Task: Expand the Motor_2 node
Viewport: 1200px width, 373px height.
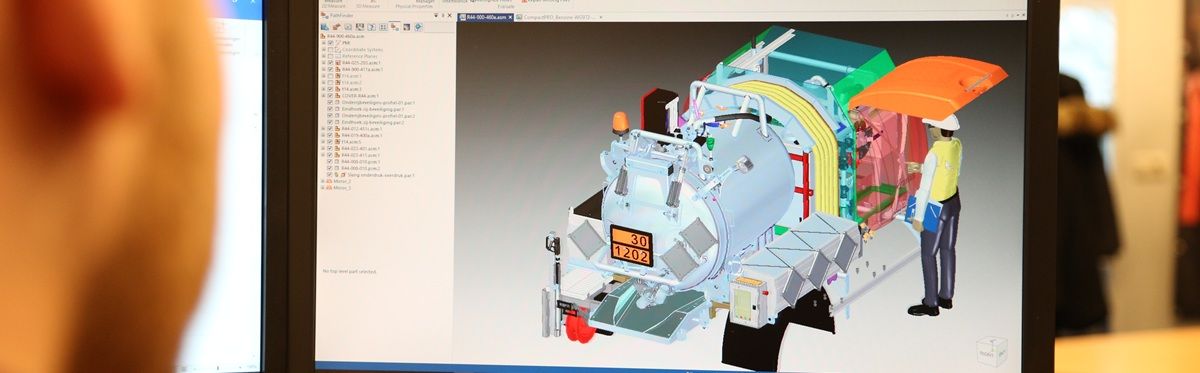Action: (322, 181)
